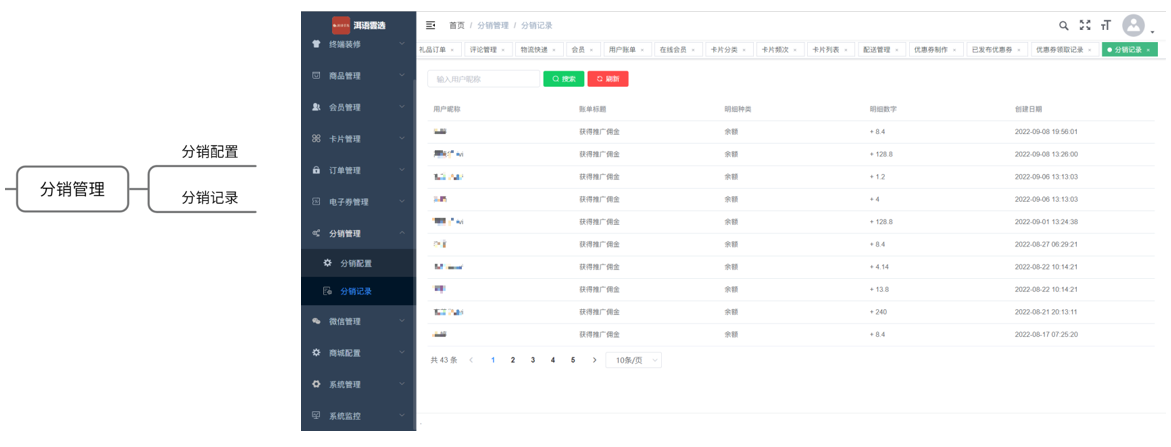The width and height of the screenshot is (1171, 447).
Task: Close the 评论管理 tab with its x
Action: (503, 50)
